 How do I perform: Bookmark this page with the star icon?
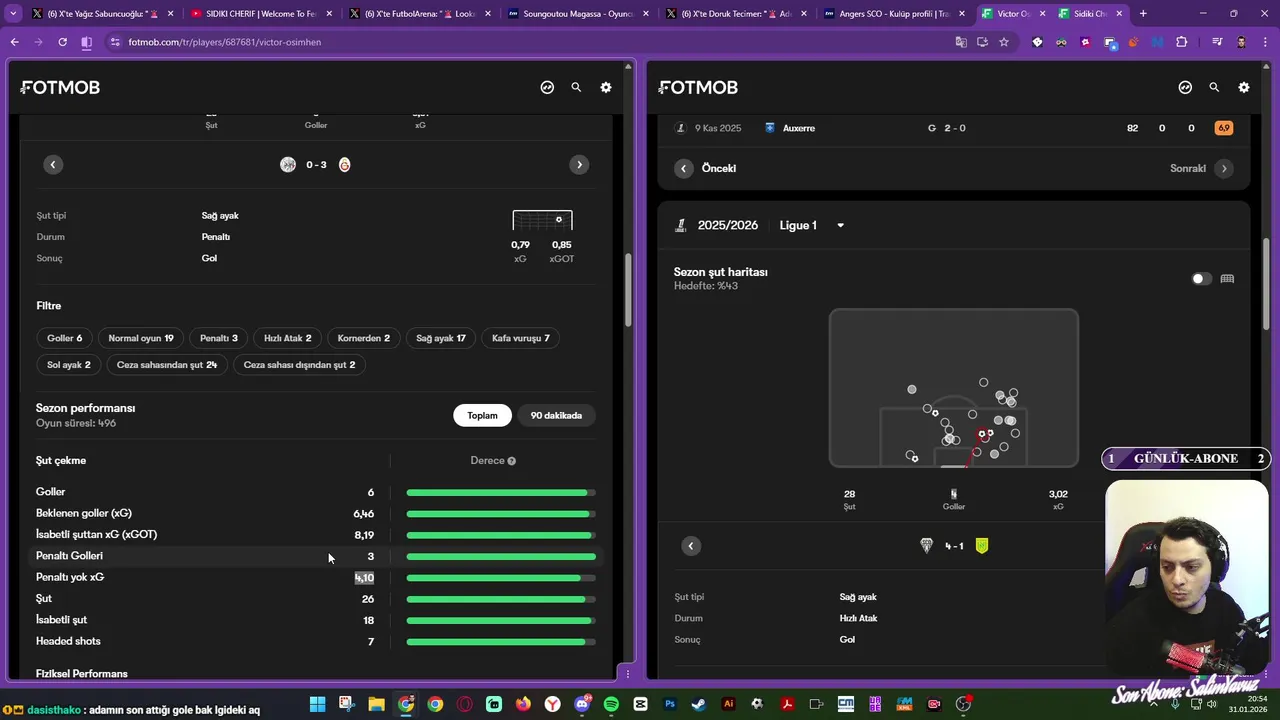tap(1004, 42)
